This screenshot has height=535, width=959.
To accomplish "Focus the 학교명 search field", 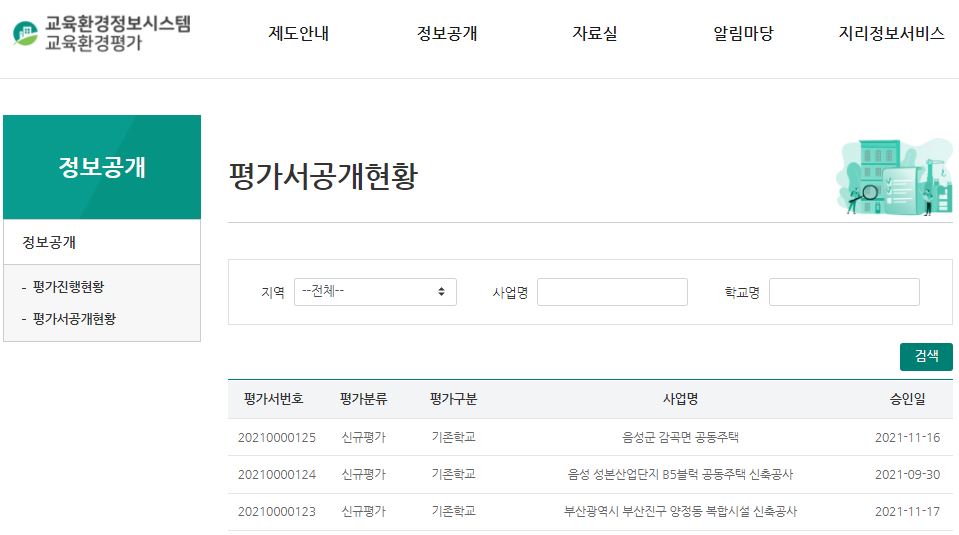I will tap(844, 292).
